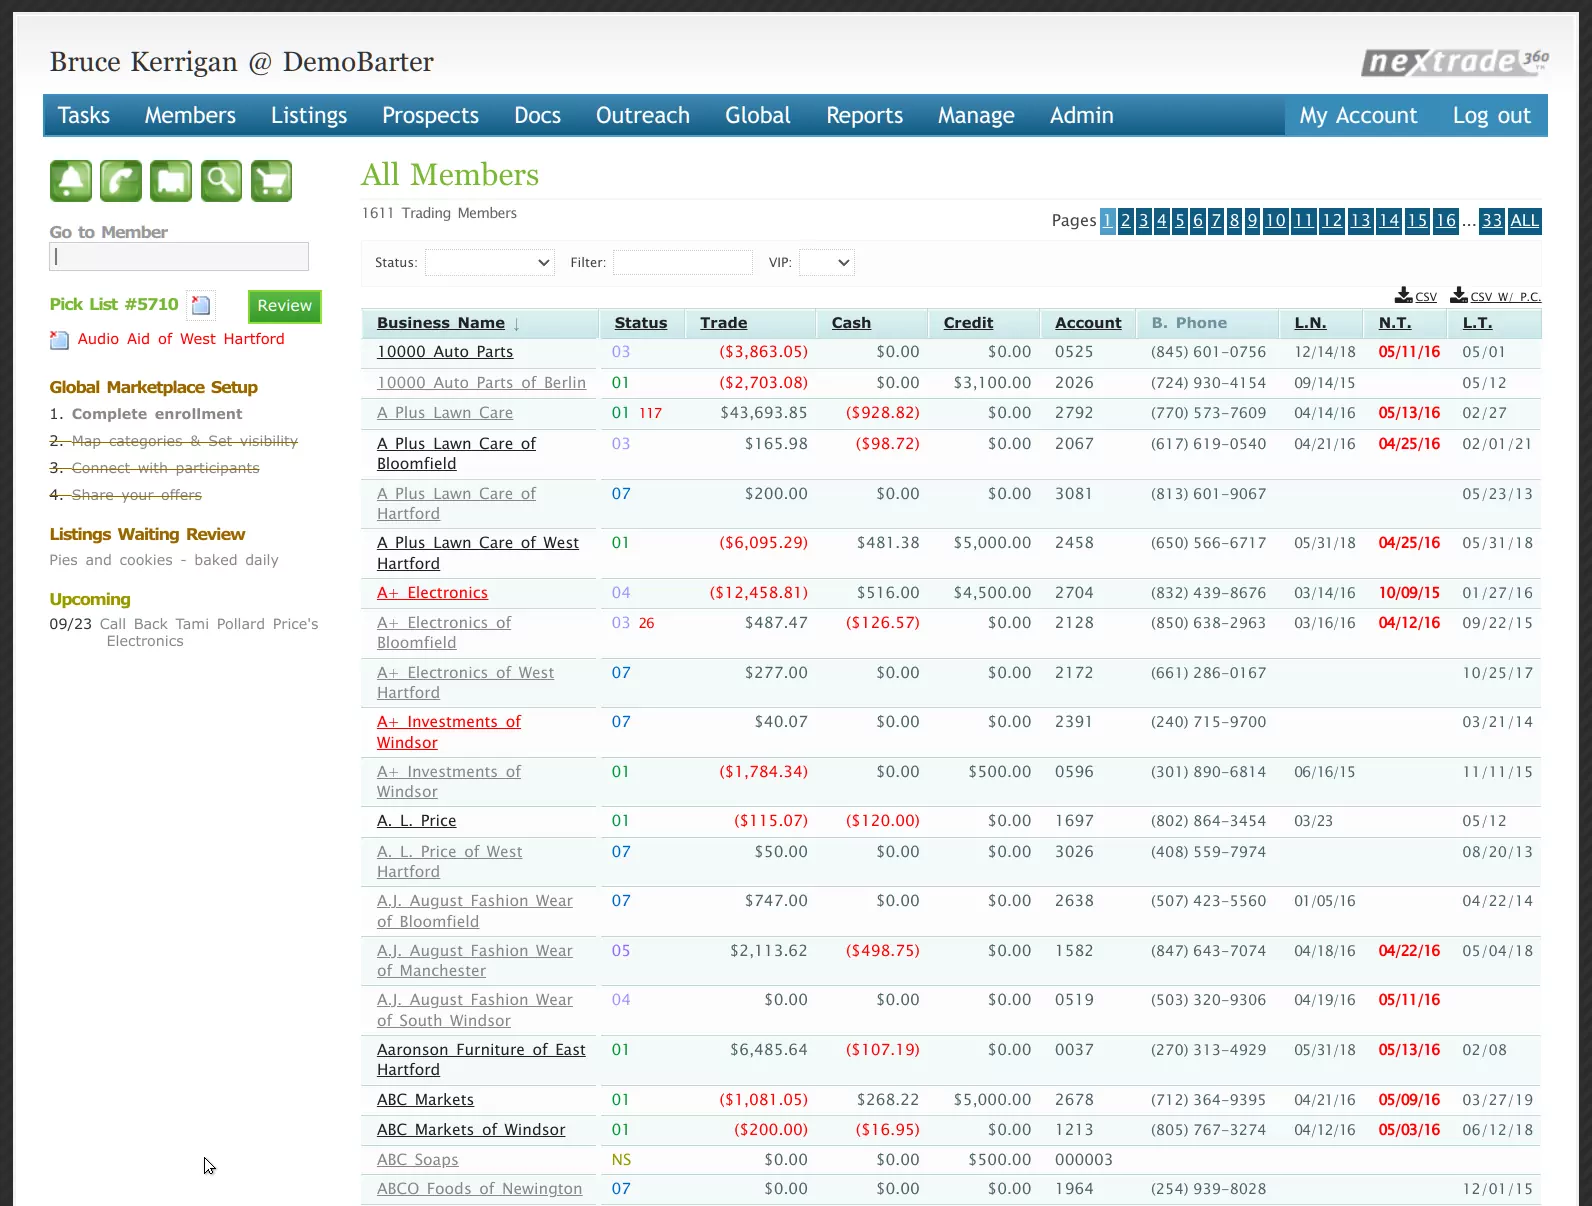Open the VIP filter dropdown
The width and height of the screenshot is (1592, 1206).
tap(827, 263)
